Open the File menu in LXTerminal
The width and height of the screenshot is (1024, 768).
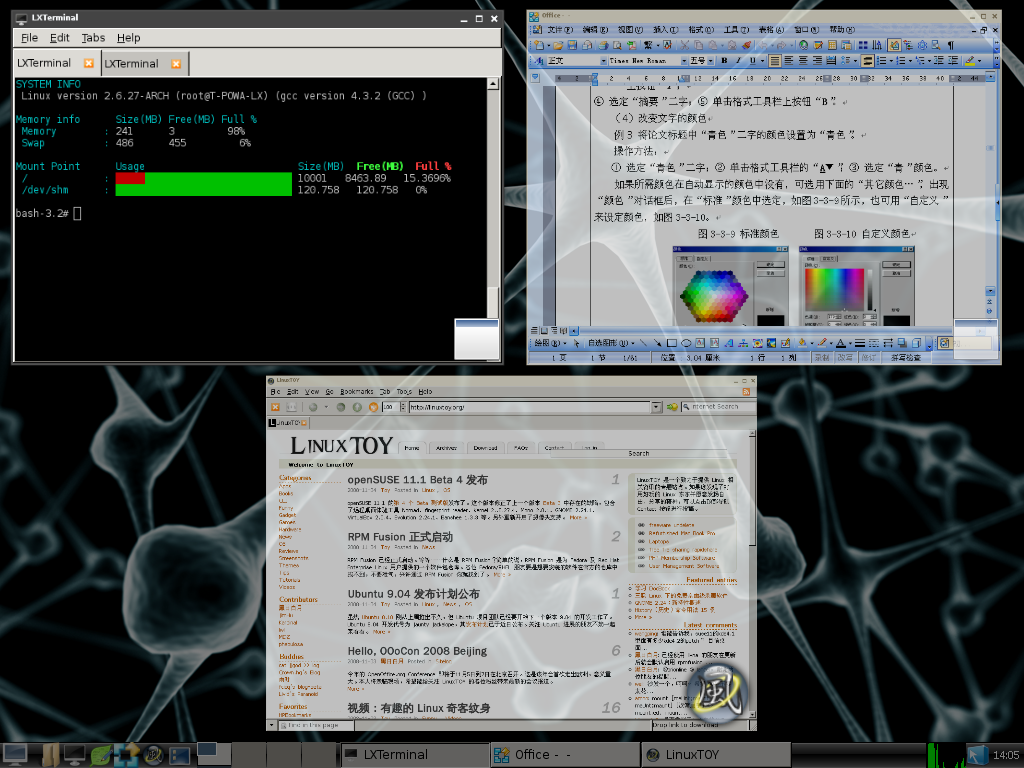[x=29, y=38]
